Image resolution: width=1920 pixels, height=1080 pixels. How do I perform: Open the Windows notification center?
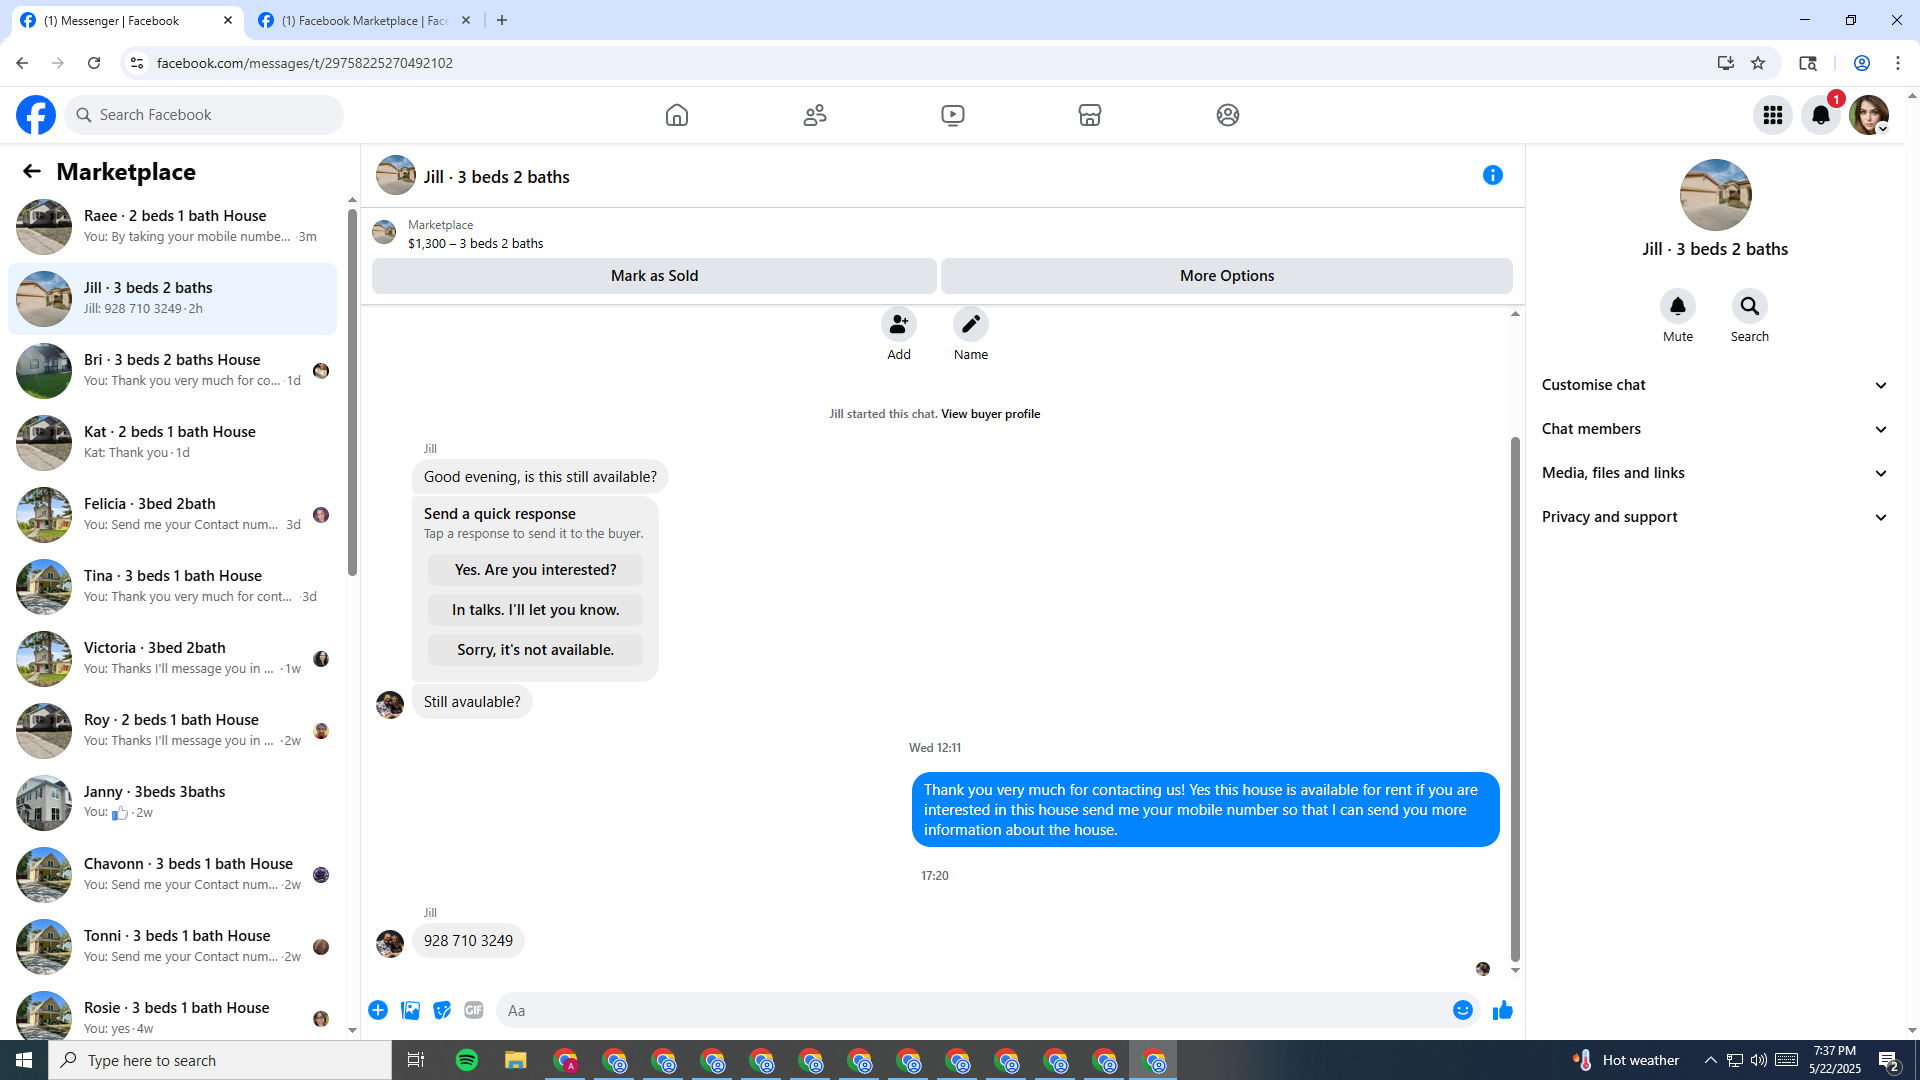pyautogui.click(x=1889, y=1060)
